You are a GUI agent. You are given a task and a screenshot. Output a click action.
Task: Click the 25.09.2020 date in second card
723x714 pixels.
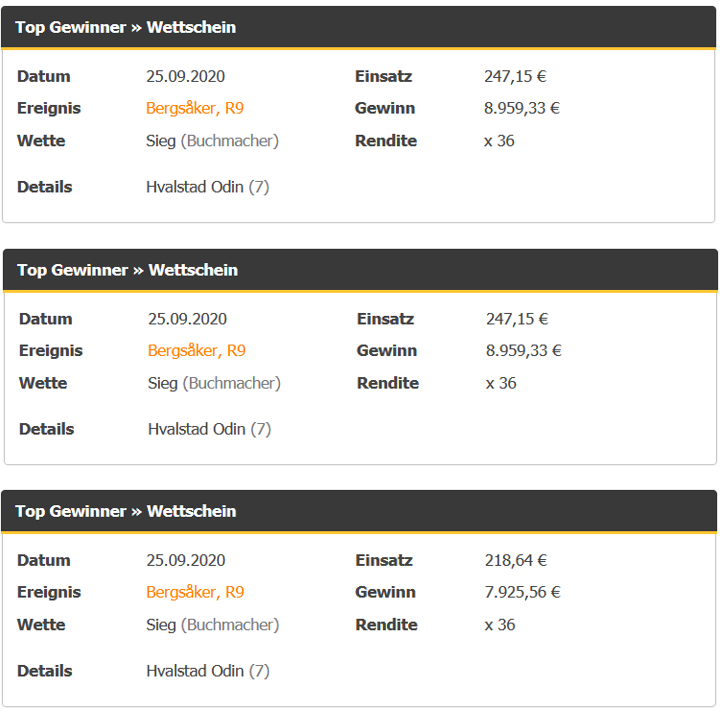tap(187, 319)
